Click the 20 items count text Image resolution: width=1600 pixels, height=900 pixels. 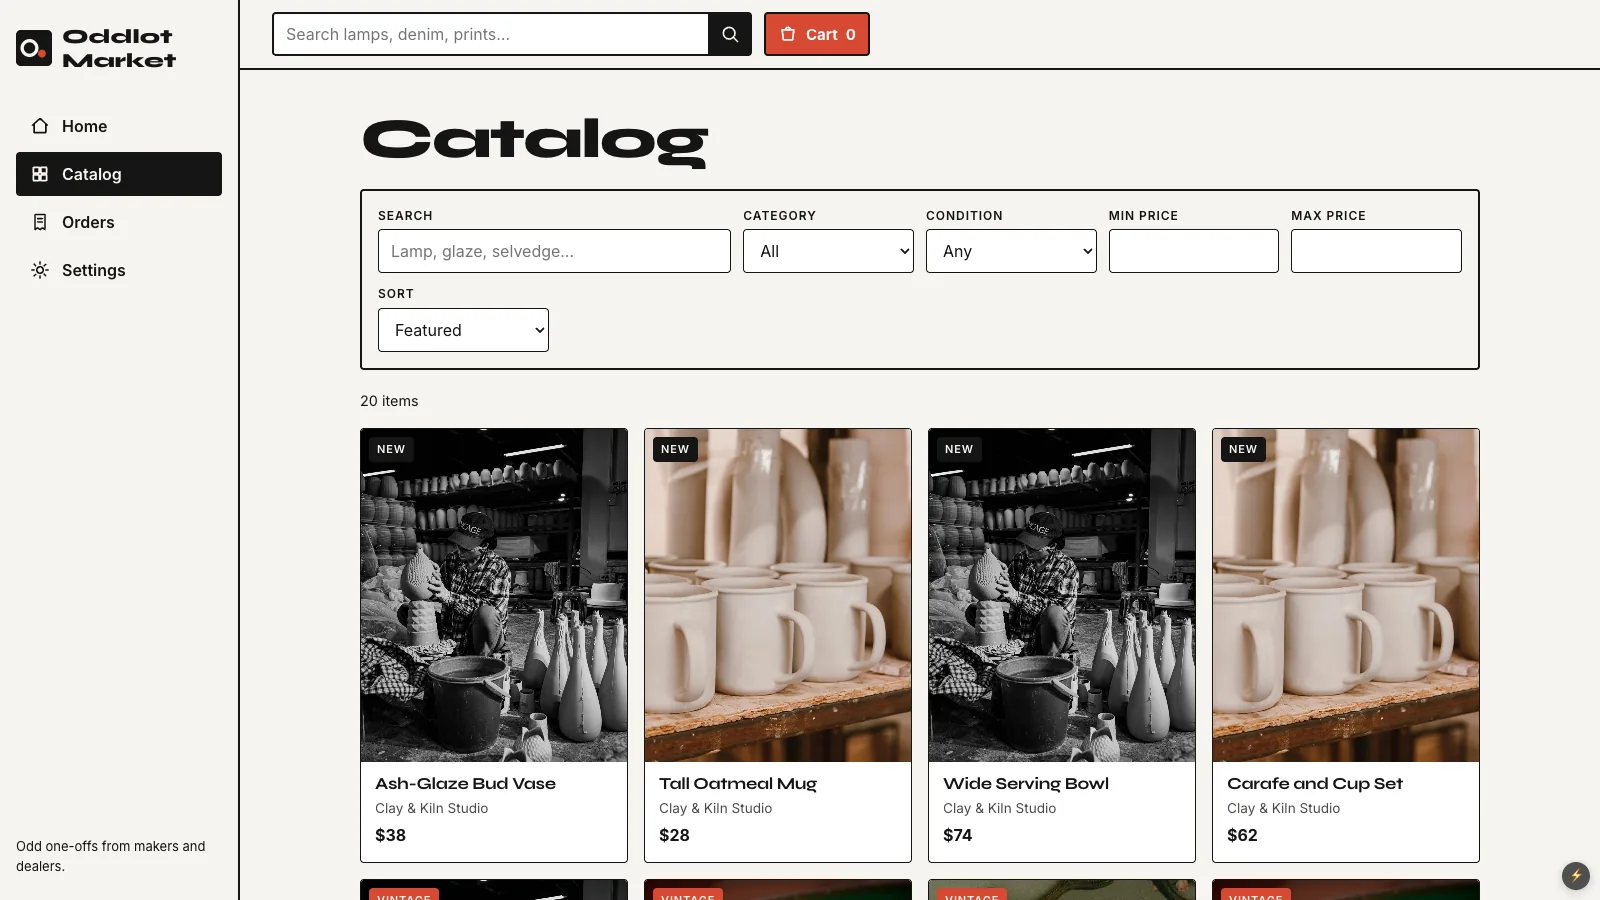pyautogui.click(x=389, y=401)
